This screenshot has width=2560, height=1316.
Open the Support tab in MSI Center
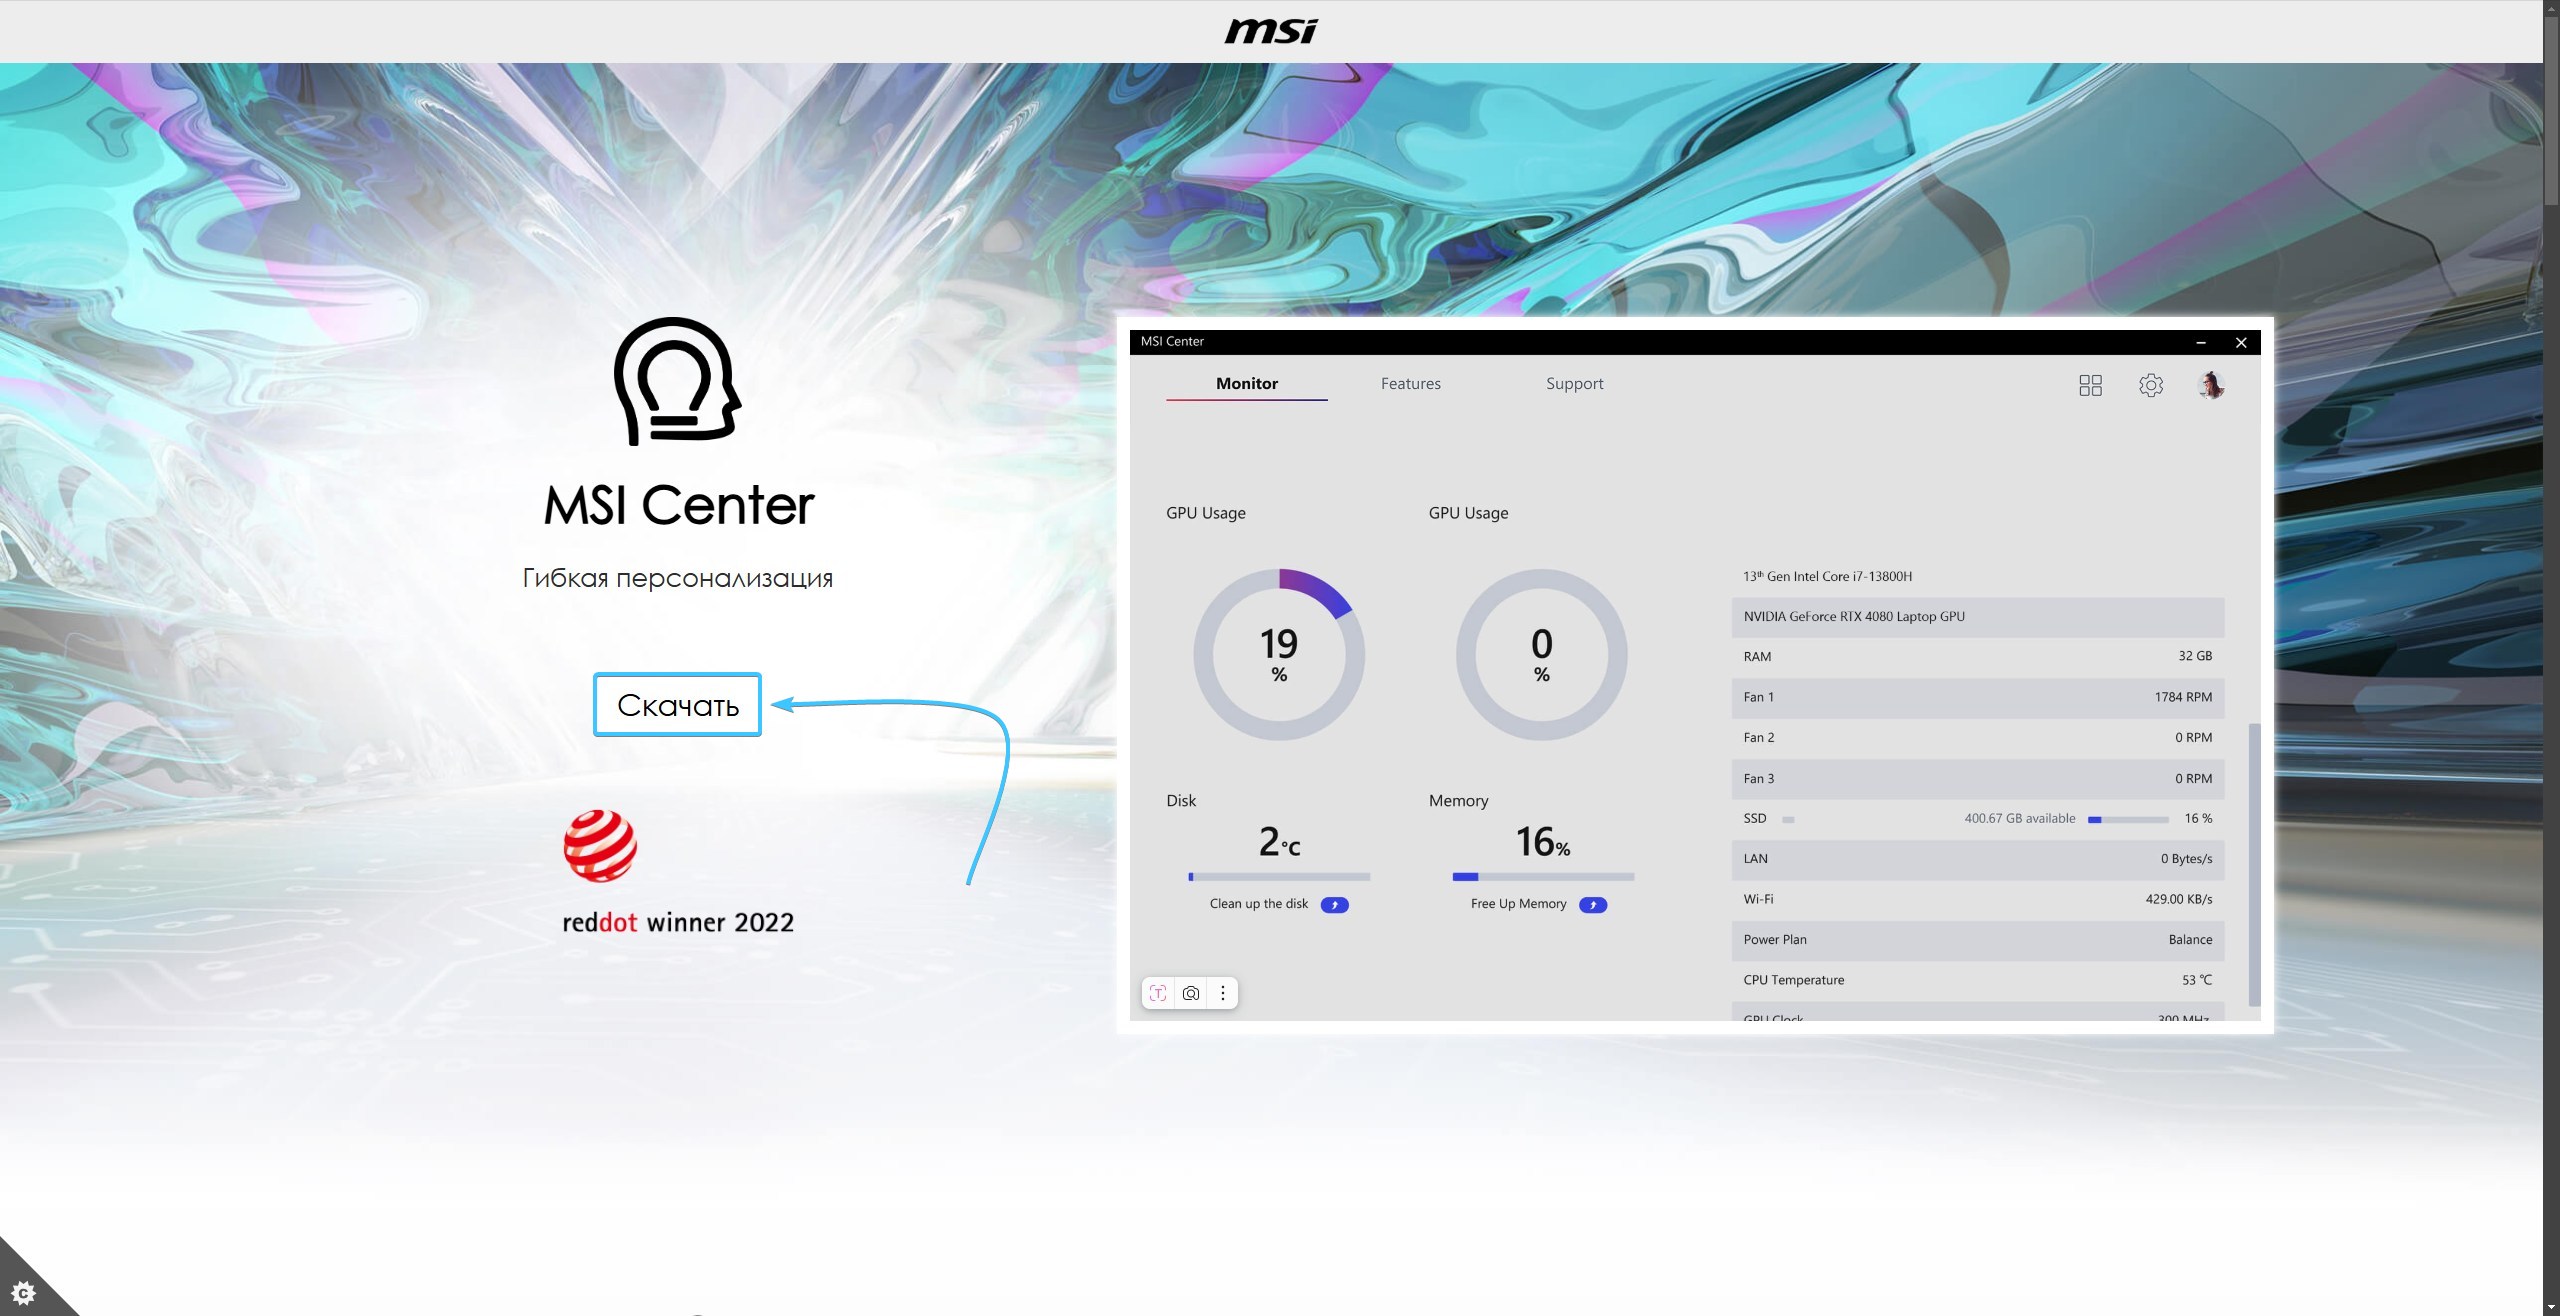coord(1574,384)
